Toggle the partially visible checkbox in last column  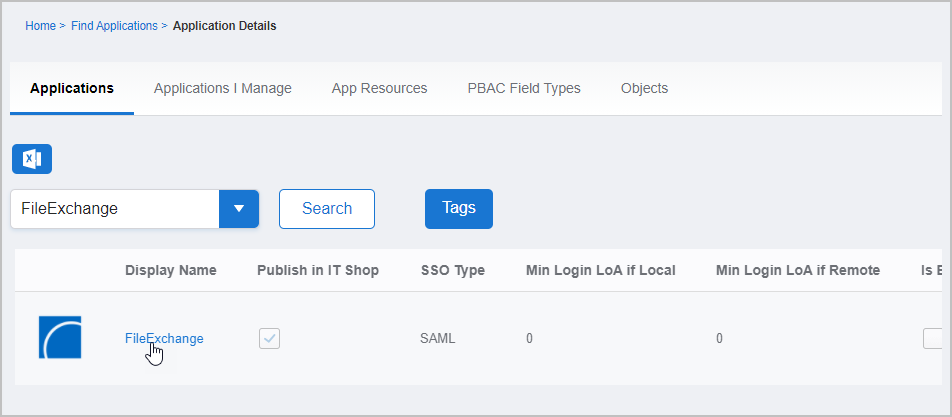coord(932,338)
